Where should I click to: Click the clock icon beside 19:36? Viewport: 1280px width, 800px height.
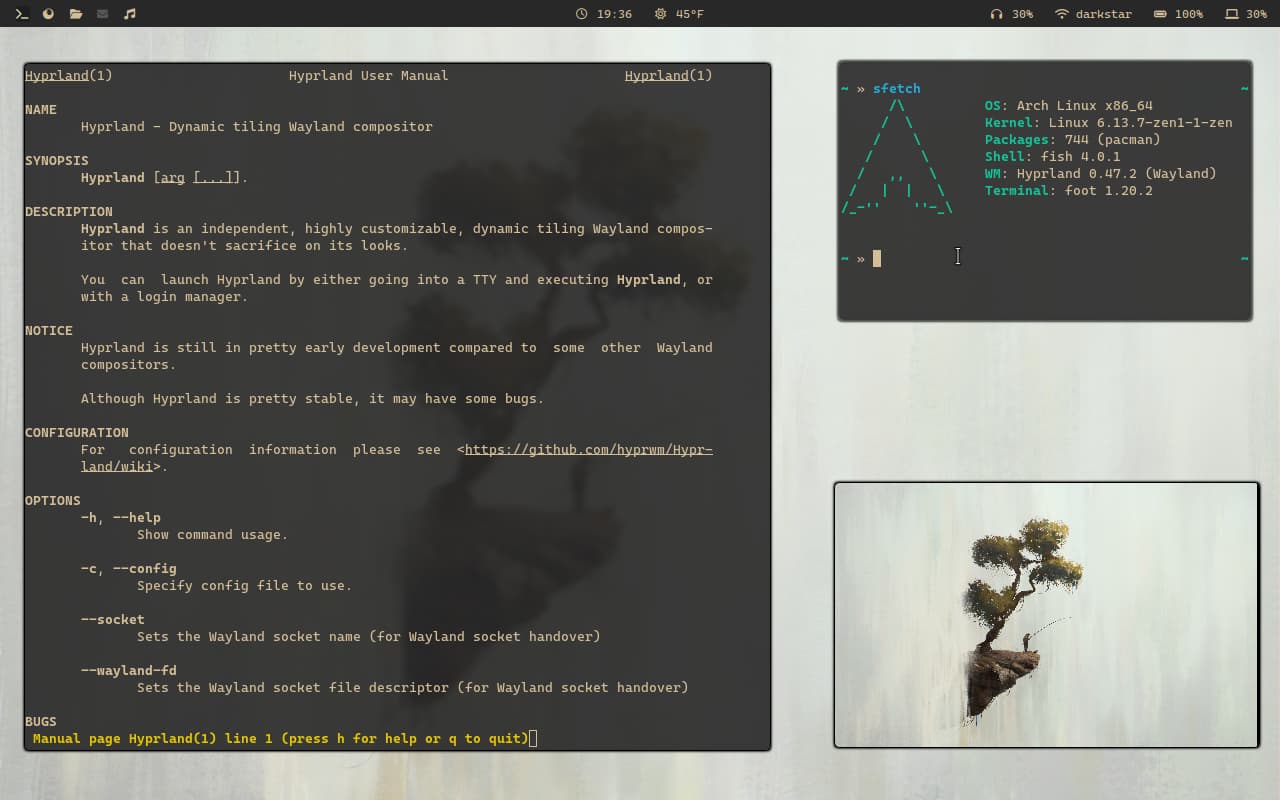[582, 14]
